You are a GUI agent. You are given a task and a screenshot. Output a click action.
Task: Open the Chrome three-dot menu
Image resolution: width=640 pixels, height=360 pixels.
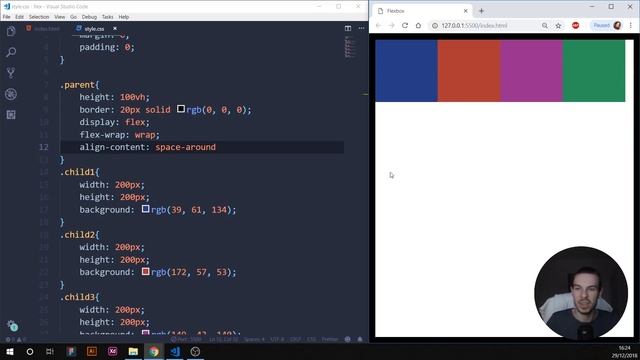click(631, 25)
